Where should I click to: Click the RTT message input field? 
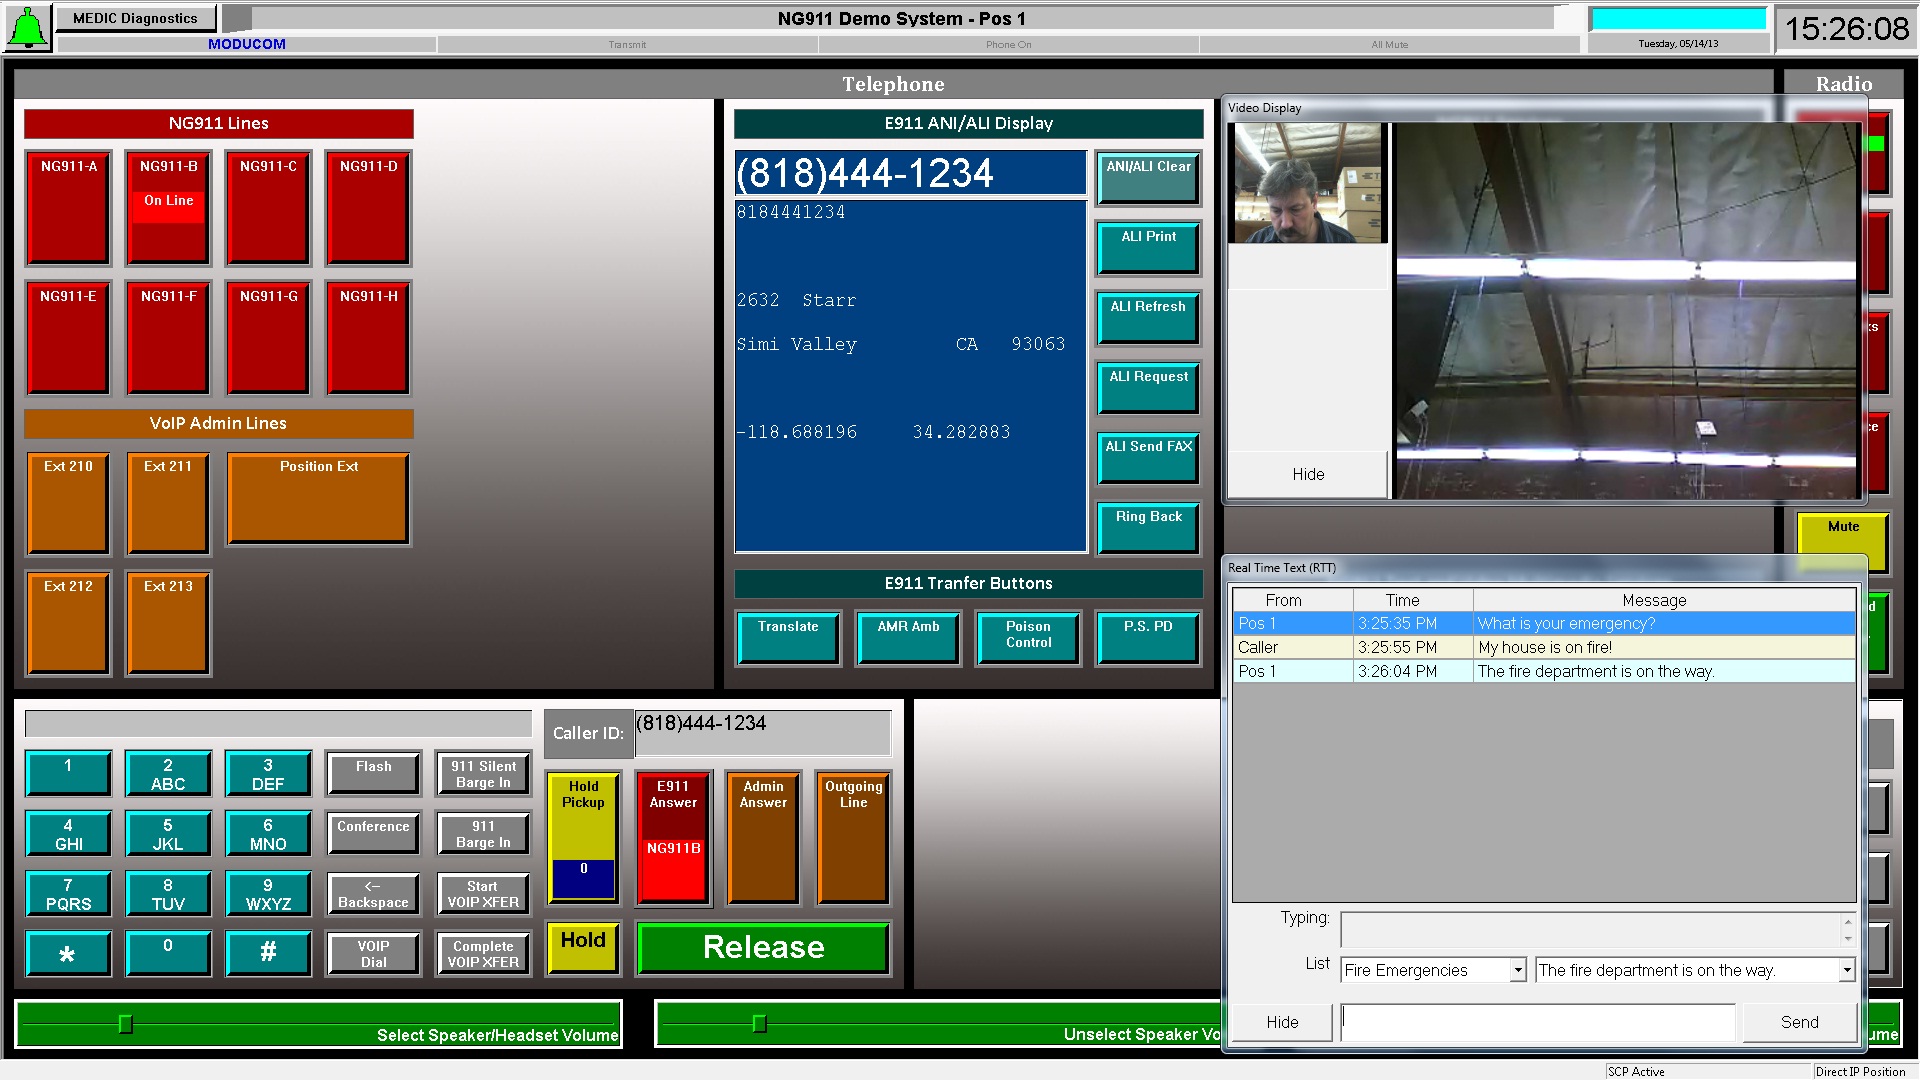(x=1537, y=1022)
